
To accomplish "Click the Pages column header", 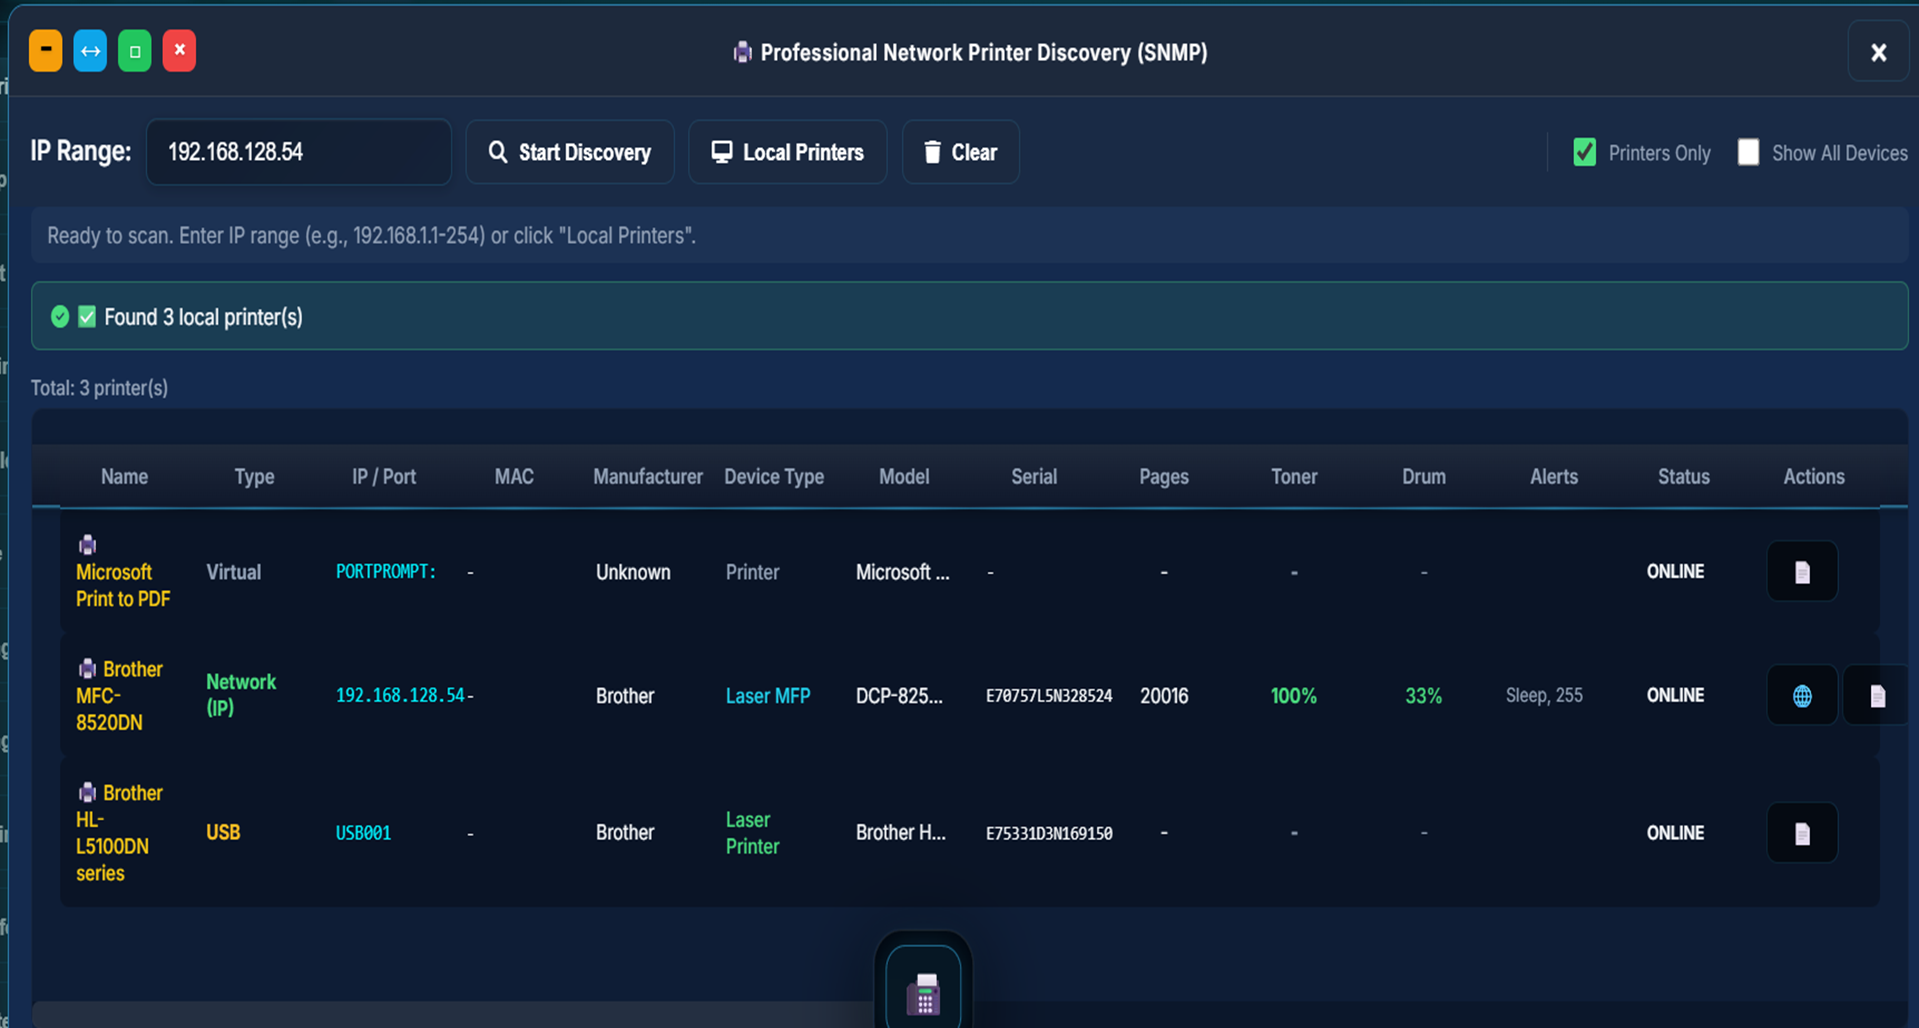I will [1164, 477].
